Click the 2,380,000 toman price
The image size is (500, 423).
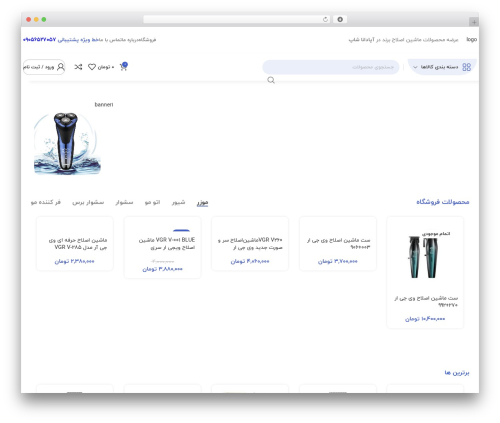tap(74, 261)
